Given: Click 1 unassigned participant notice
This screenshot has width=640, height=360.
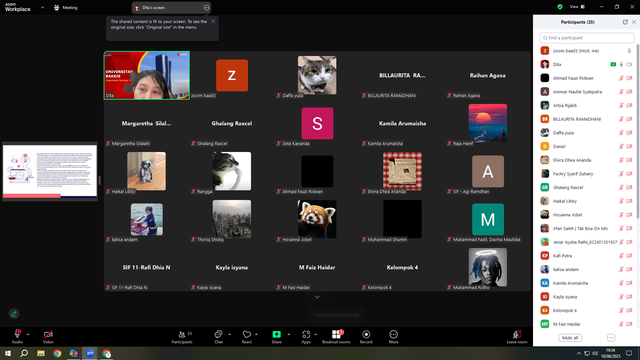Looking at the screenshot, I should (336, 315).
